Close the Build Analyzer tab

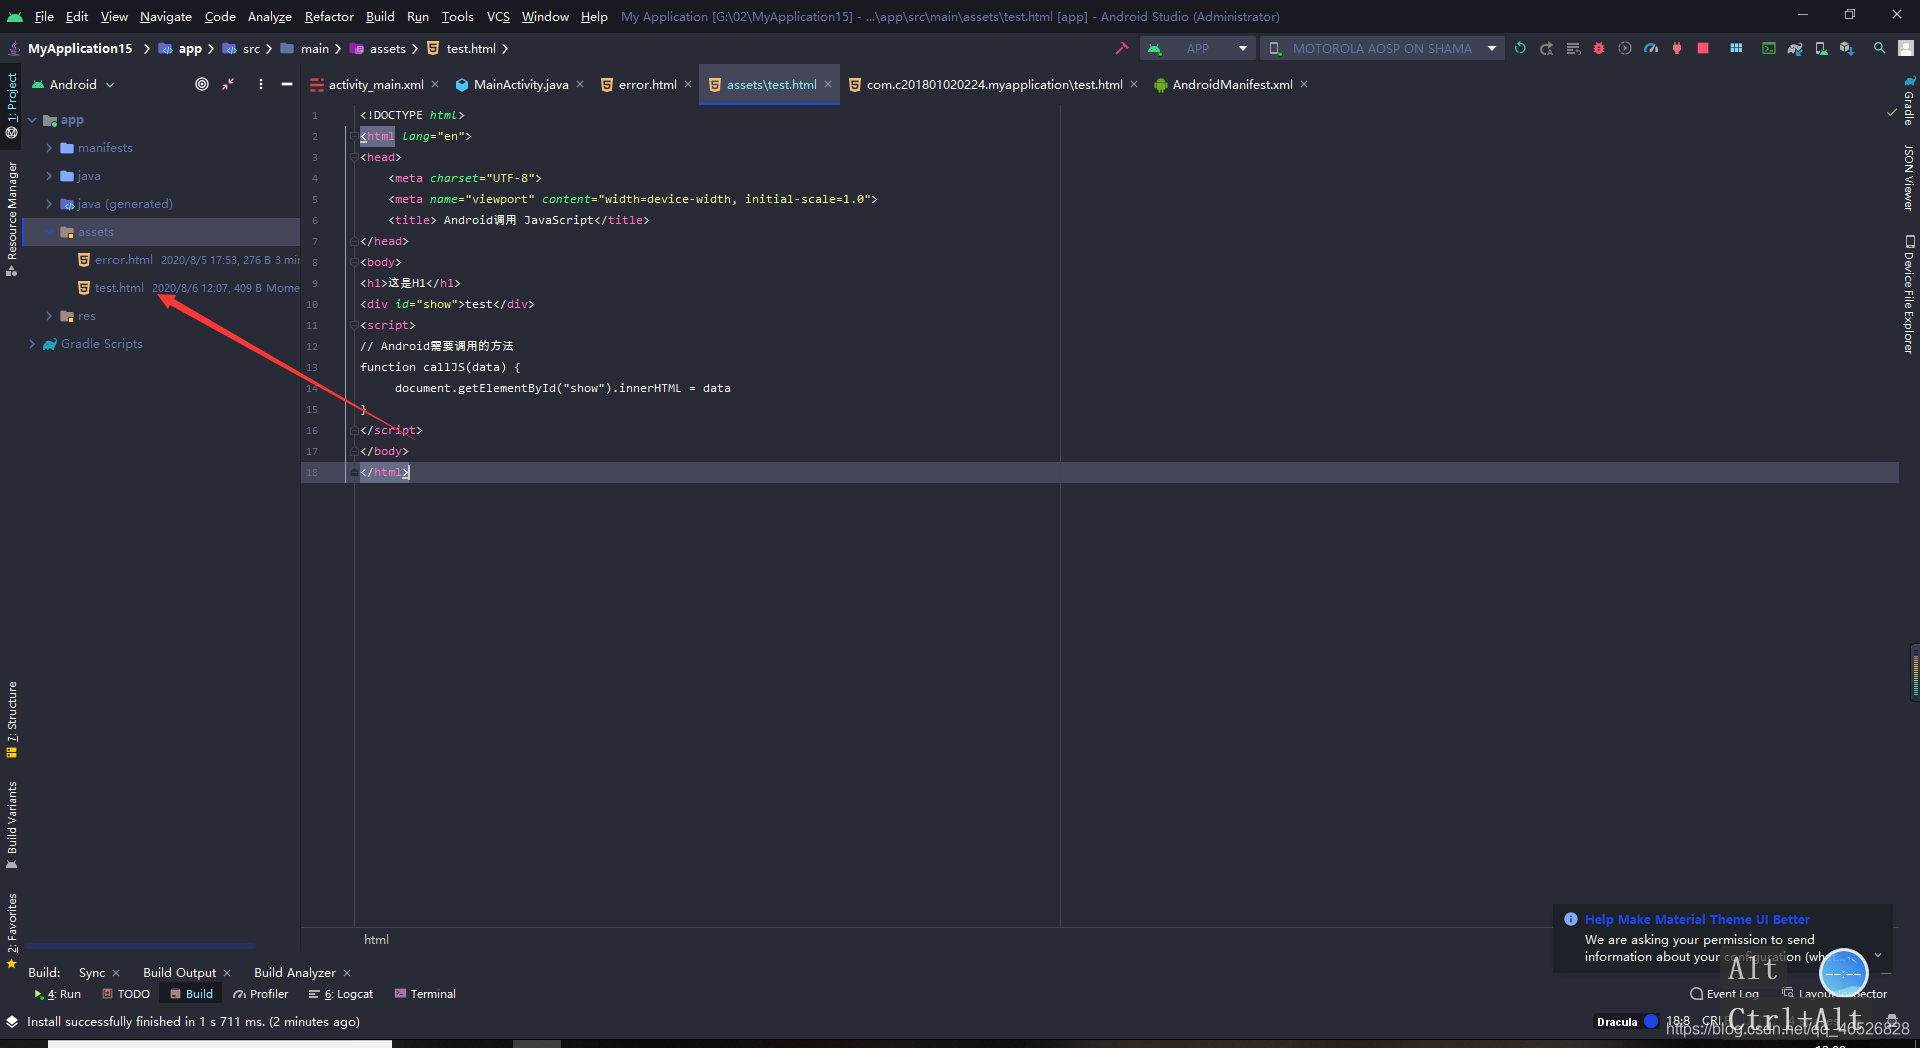pos(347,973)
